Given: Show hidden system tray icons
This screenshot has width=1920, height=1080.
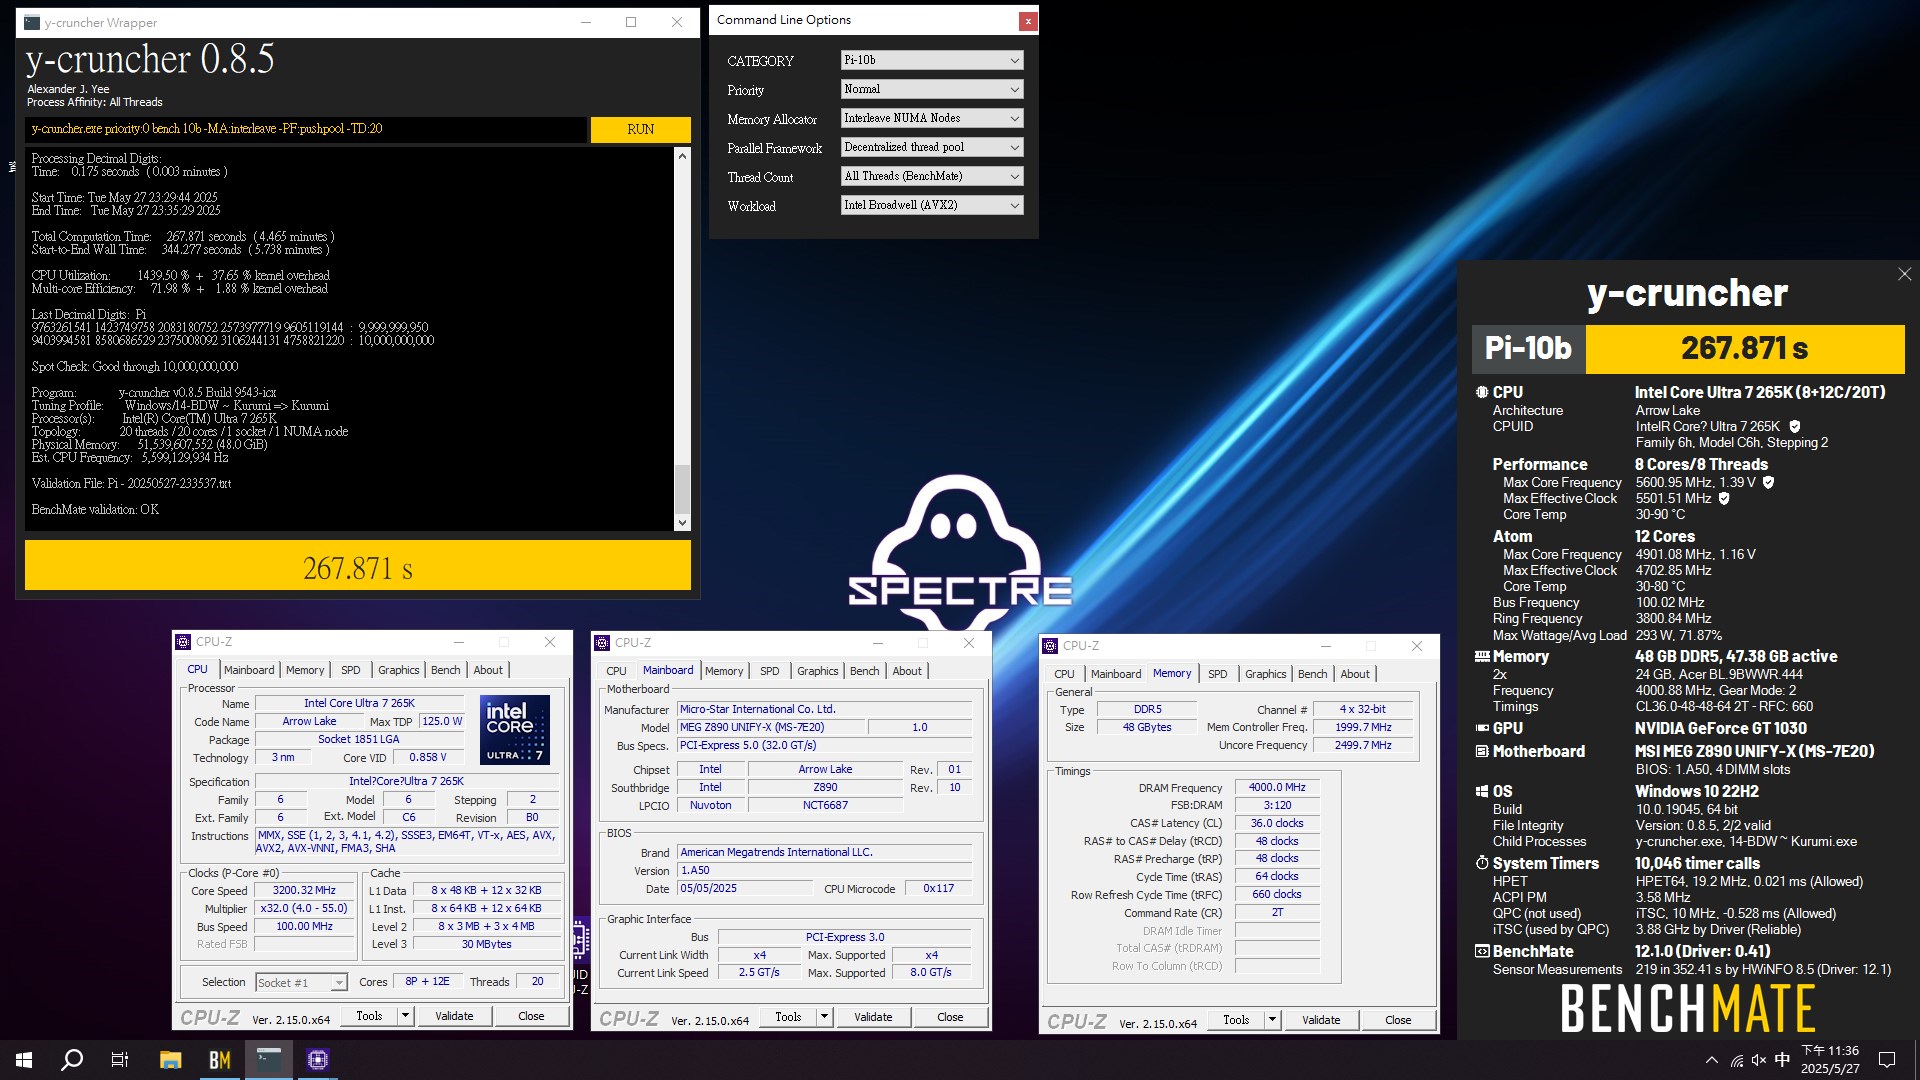Looking at the screenshot, I should point(1711,1060).
